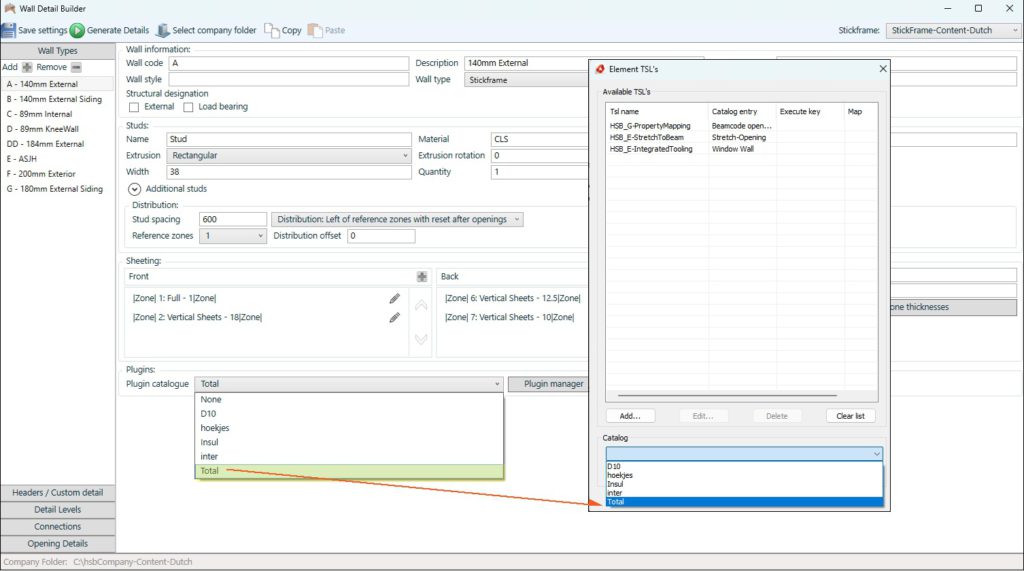Select None in plugin catalogue list
This screenshot has height=571, width=1024.
point(349,399)
